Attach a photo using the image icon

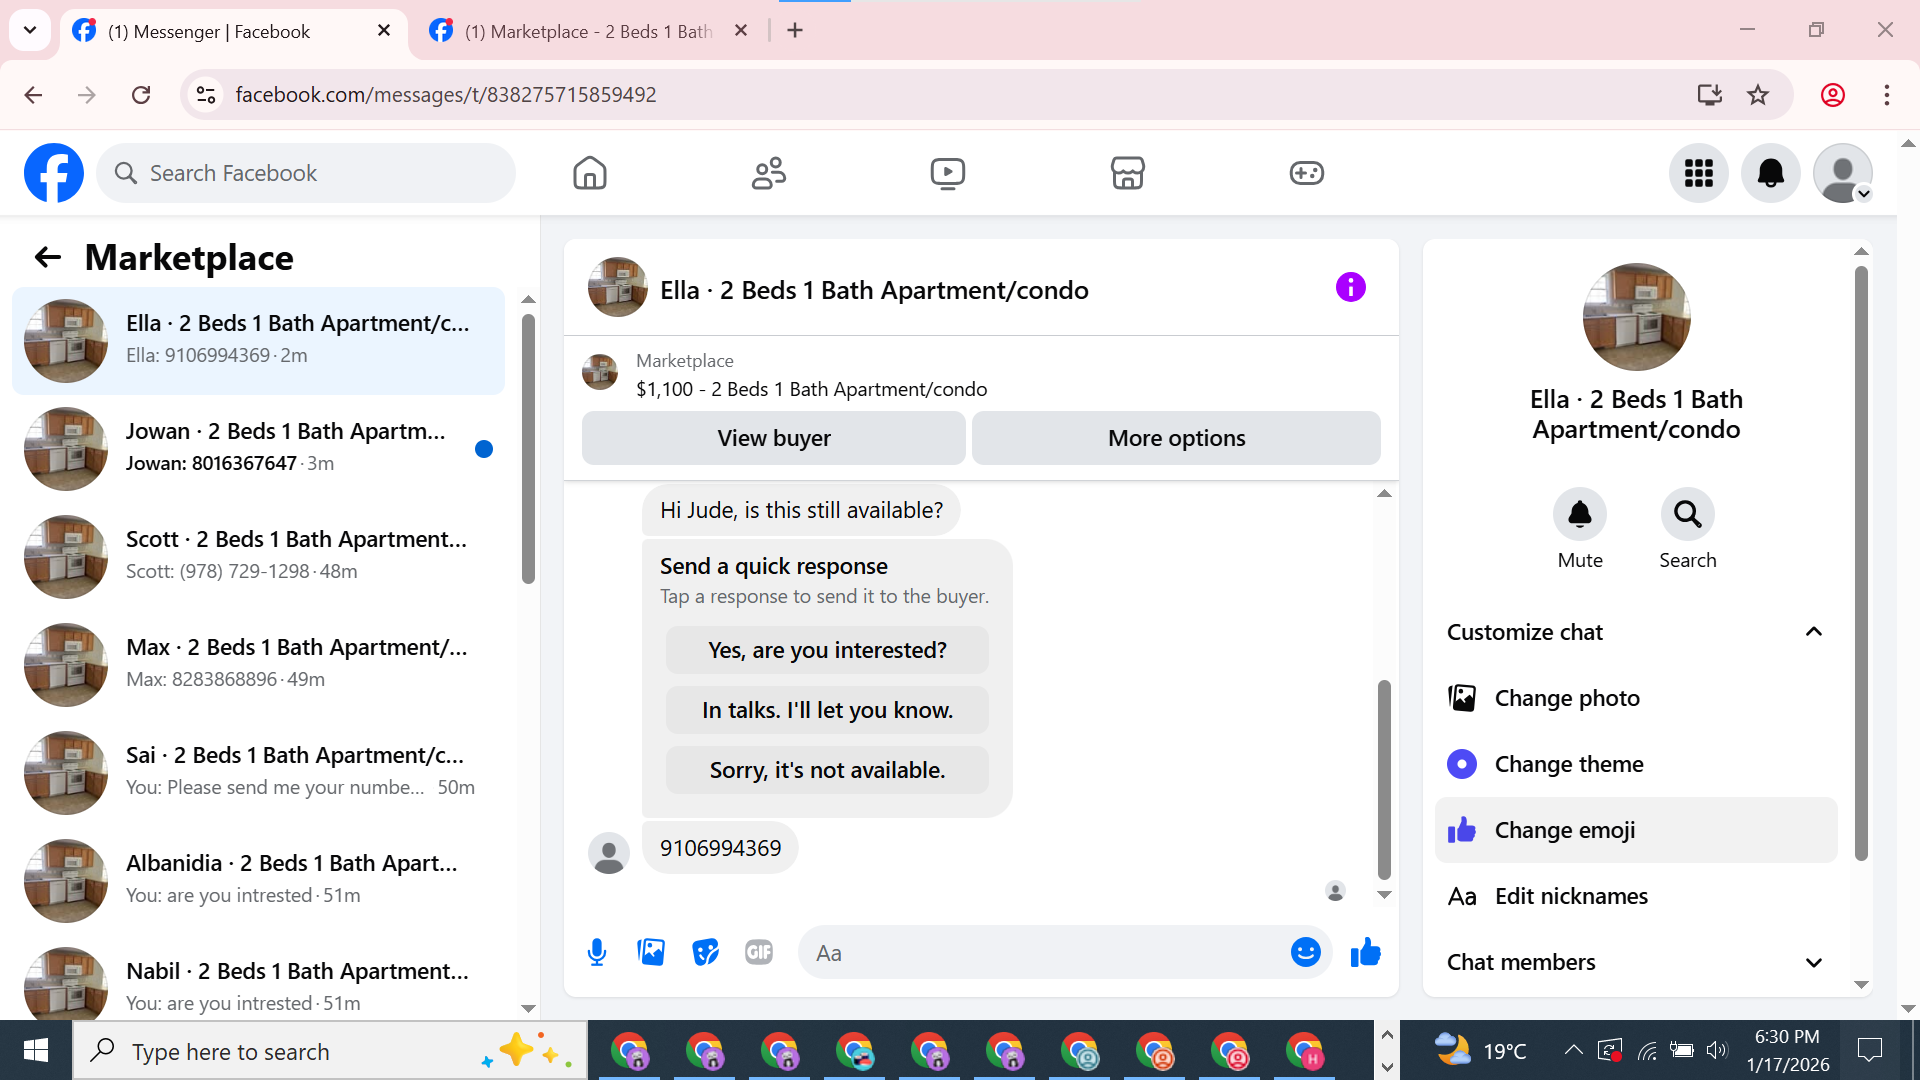tap(651, 952)
